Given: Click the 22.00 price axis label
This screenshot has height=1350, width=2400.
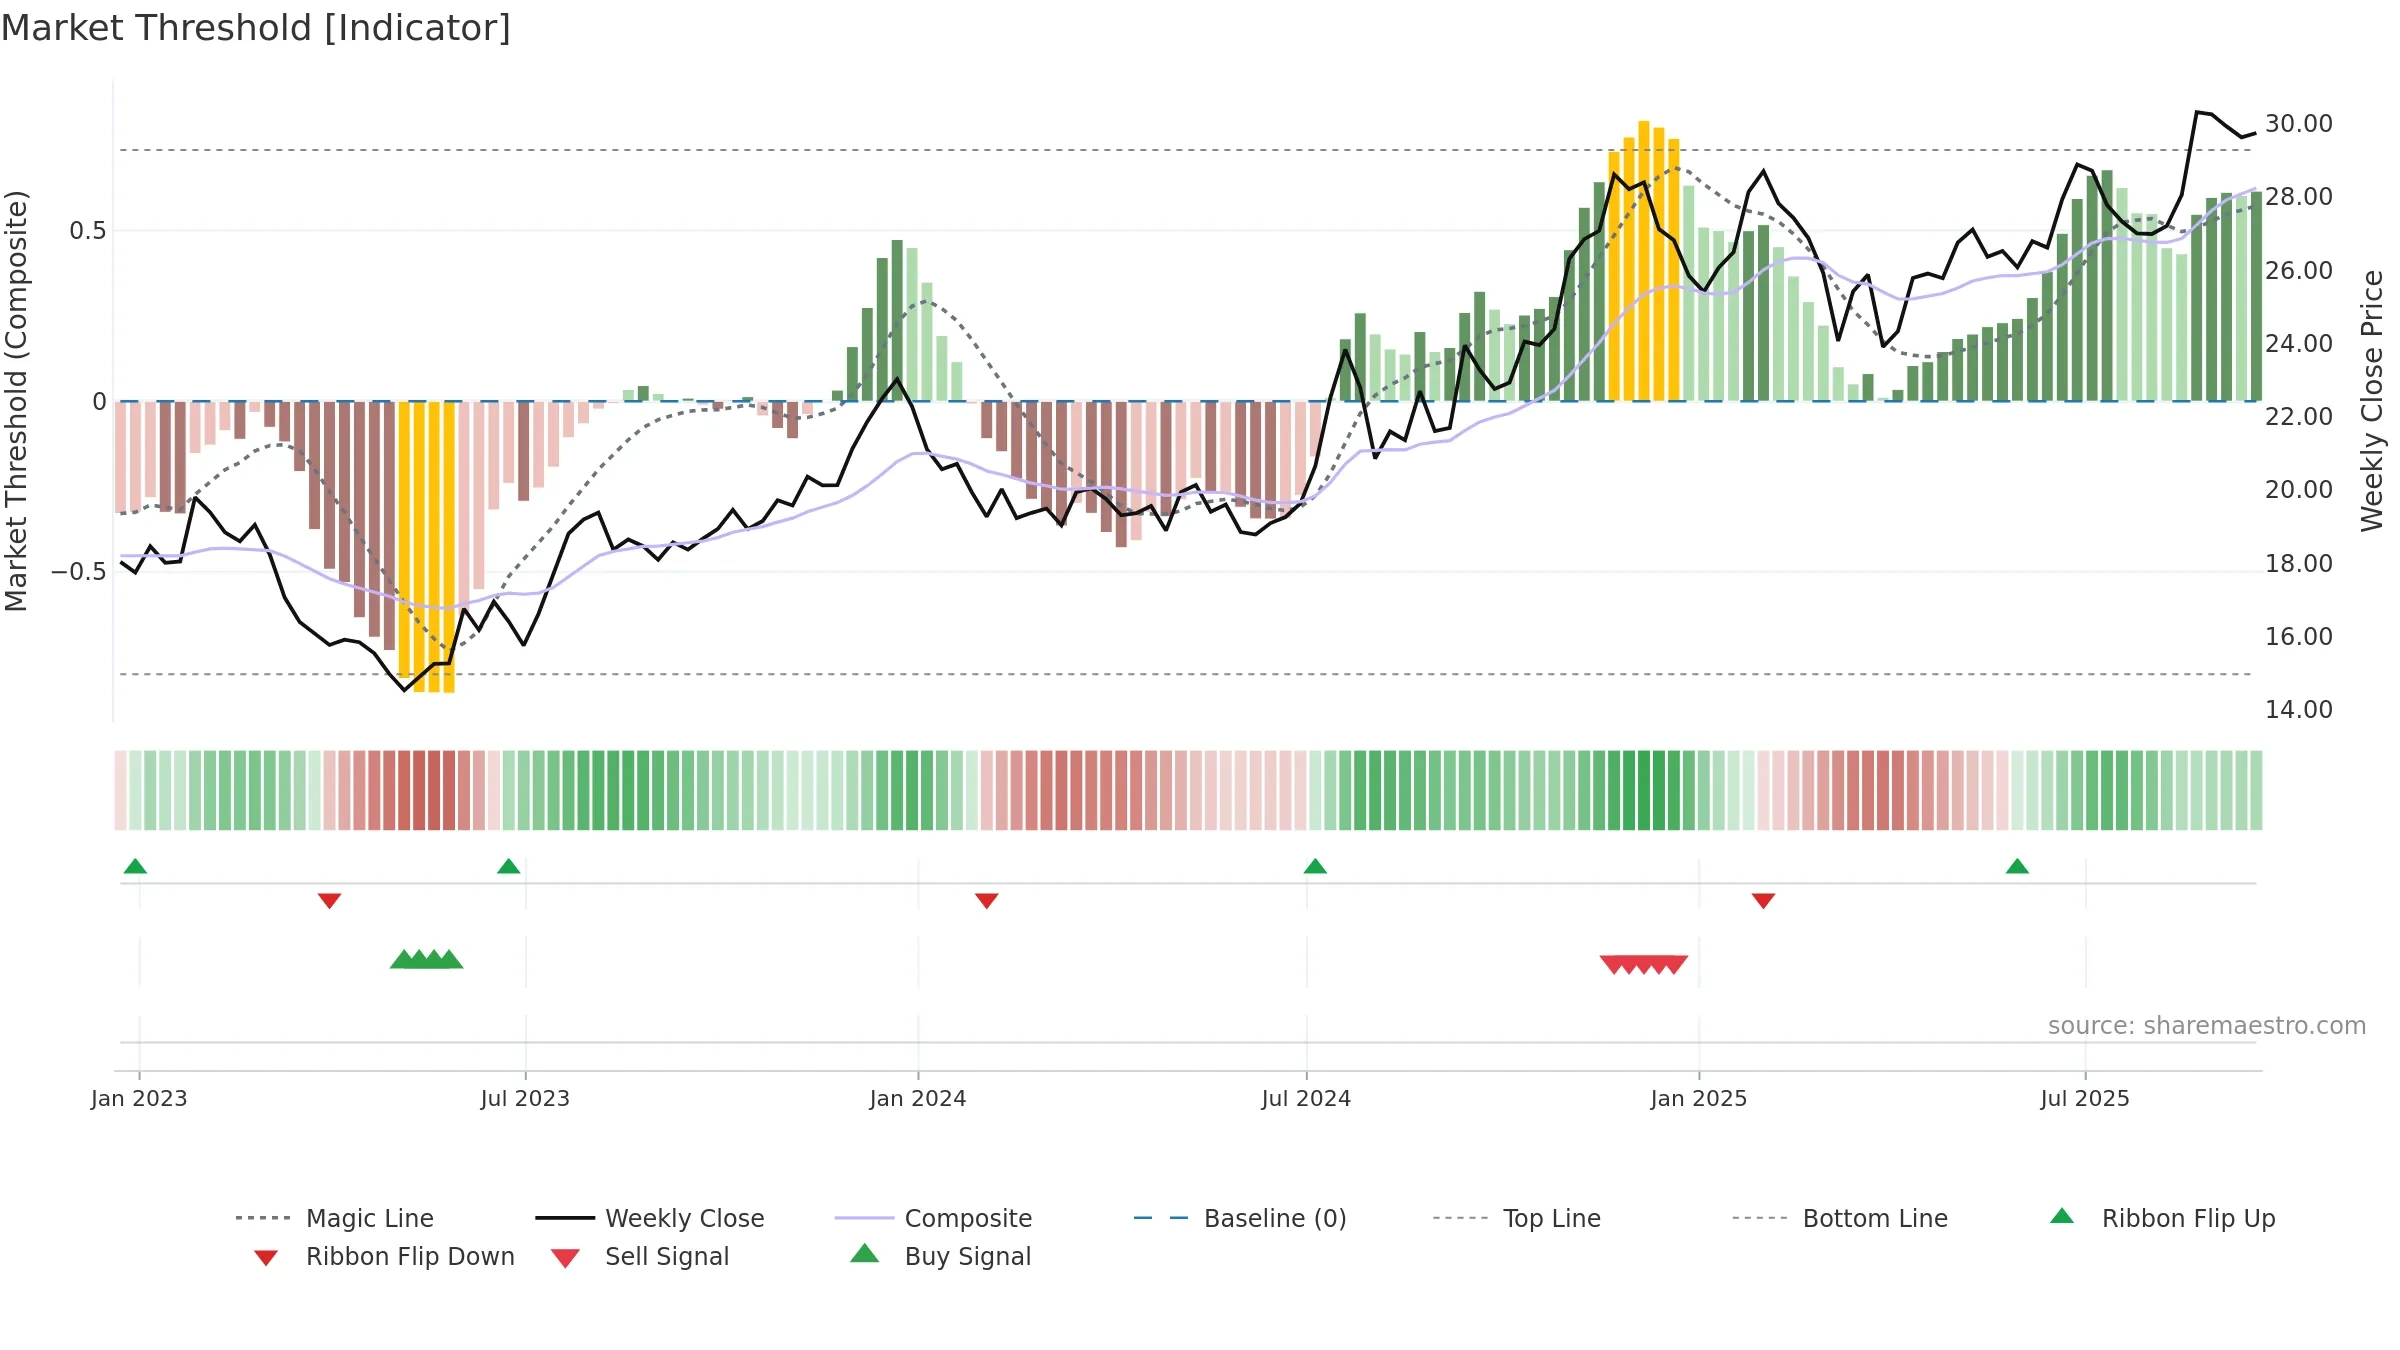Looking at the screenshot, I should tap(2298, 417).
